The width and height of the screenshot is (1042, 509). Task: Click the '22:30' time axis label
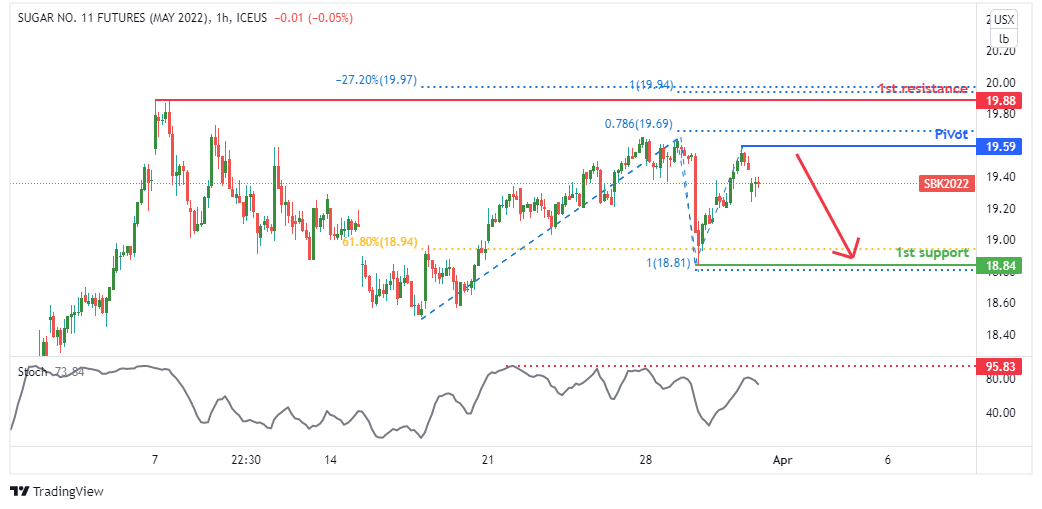pos(245,460)
